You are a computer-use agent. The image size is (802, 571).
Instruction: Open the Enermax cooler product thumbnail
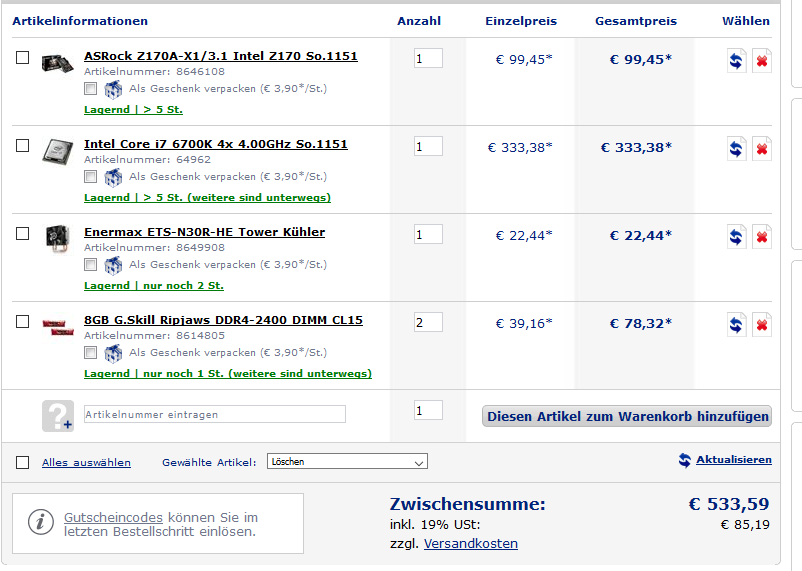57,238
